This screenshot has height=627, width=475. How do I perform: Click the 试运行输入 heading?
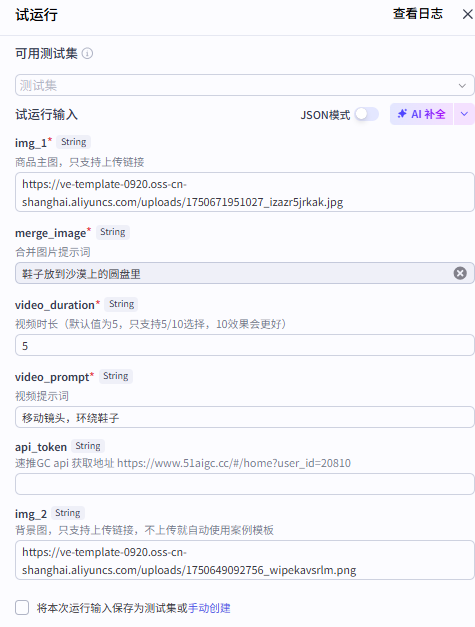(x=46, y=115)
